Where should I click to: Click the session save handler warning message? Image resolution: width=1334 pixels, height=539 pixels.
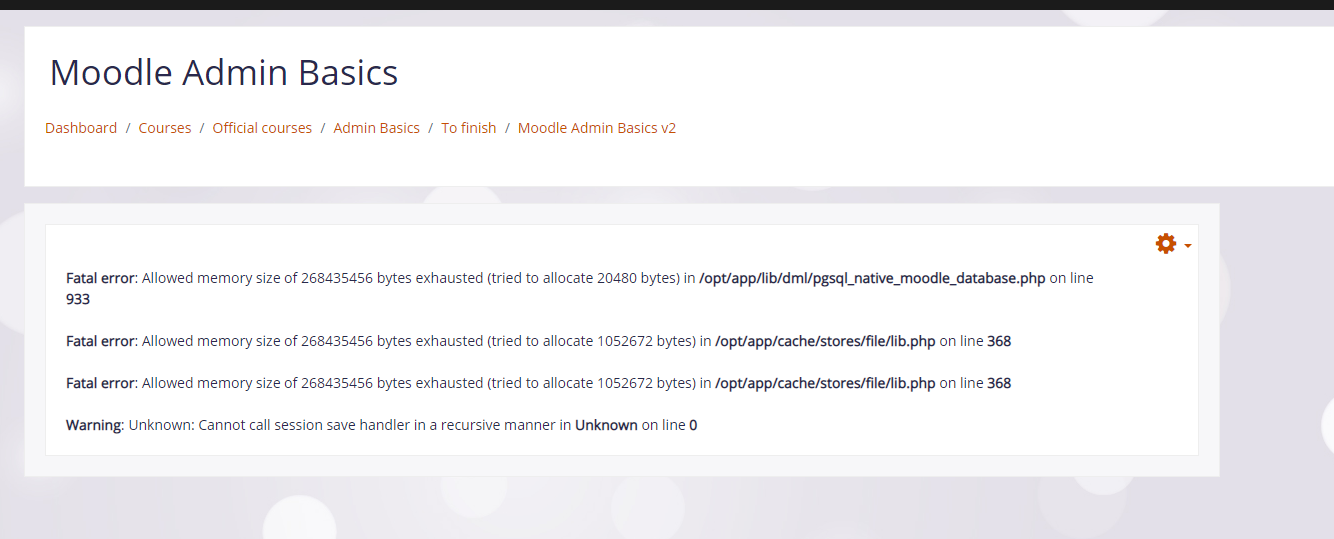[382, 425]
